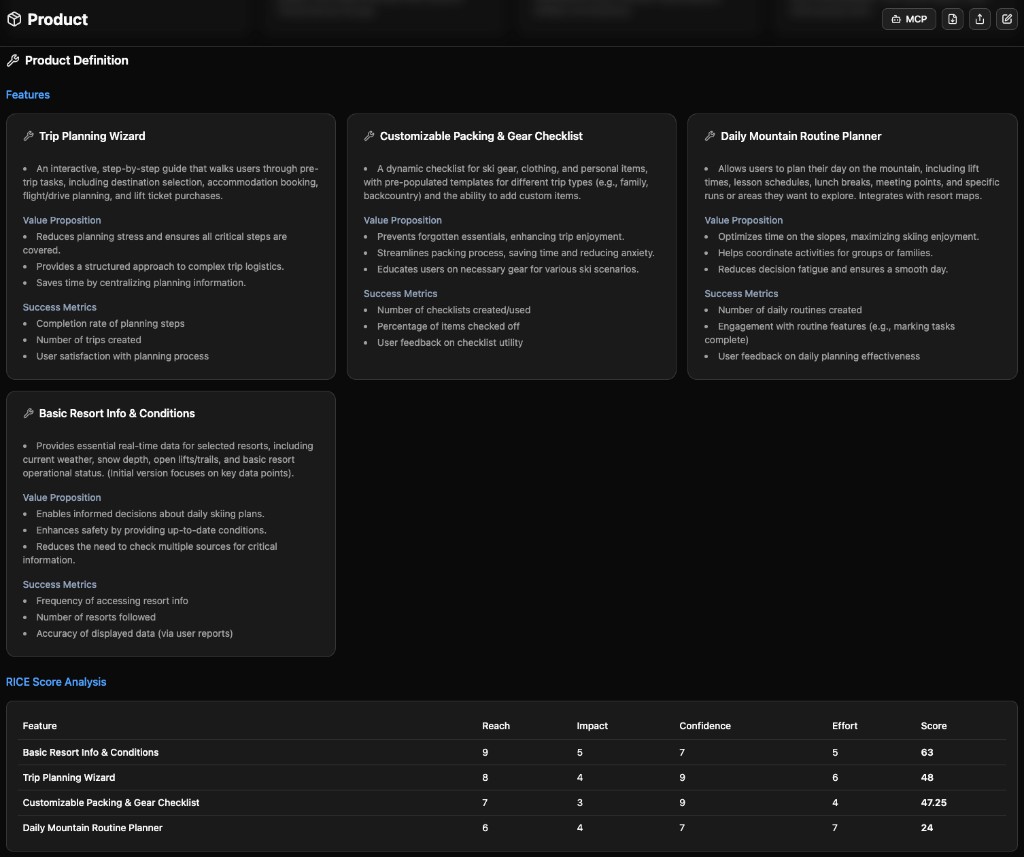This screenshot has width=1024, height=857.
Task: Open the MCP button
Action: click(x=909, y=19)
